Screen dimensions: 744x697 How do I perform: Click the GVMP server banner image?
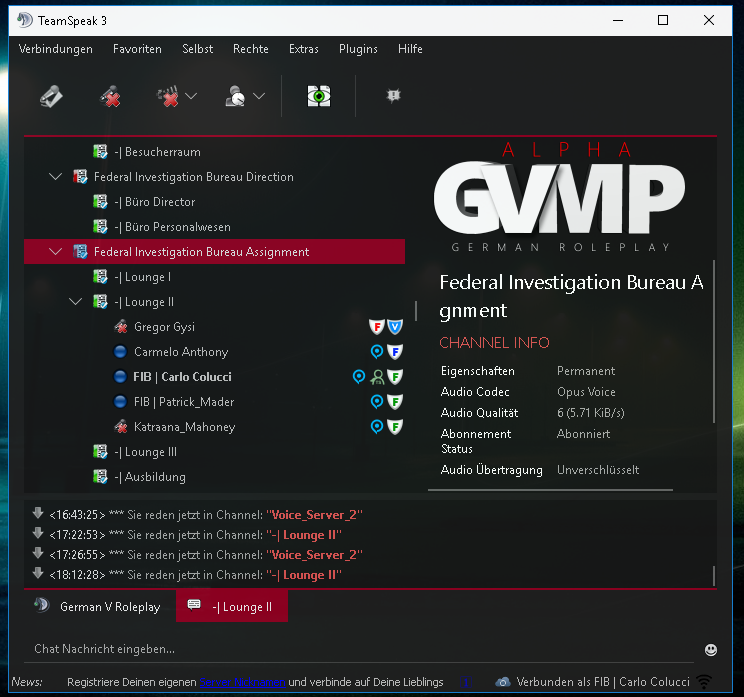[x=560, y=197]
